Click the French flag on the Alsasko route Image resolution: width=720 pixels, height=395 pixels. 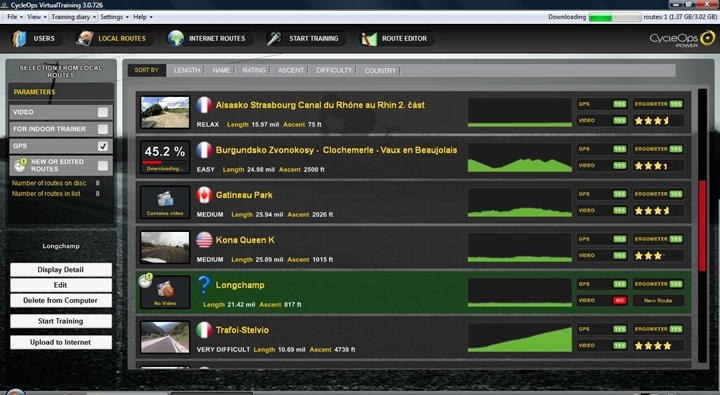pyautogui.click(x=204, y=105)
